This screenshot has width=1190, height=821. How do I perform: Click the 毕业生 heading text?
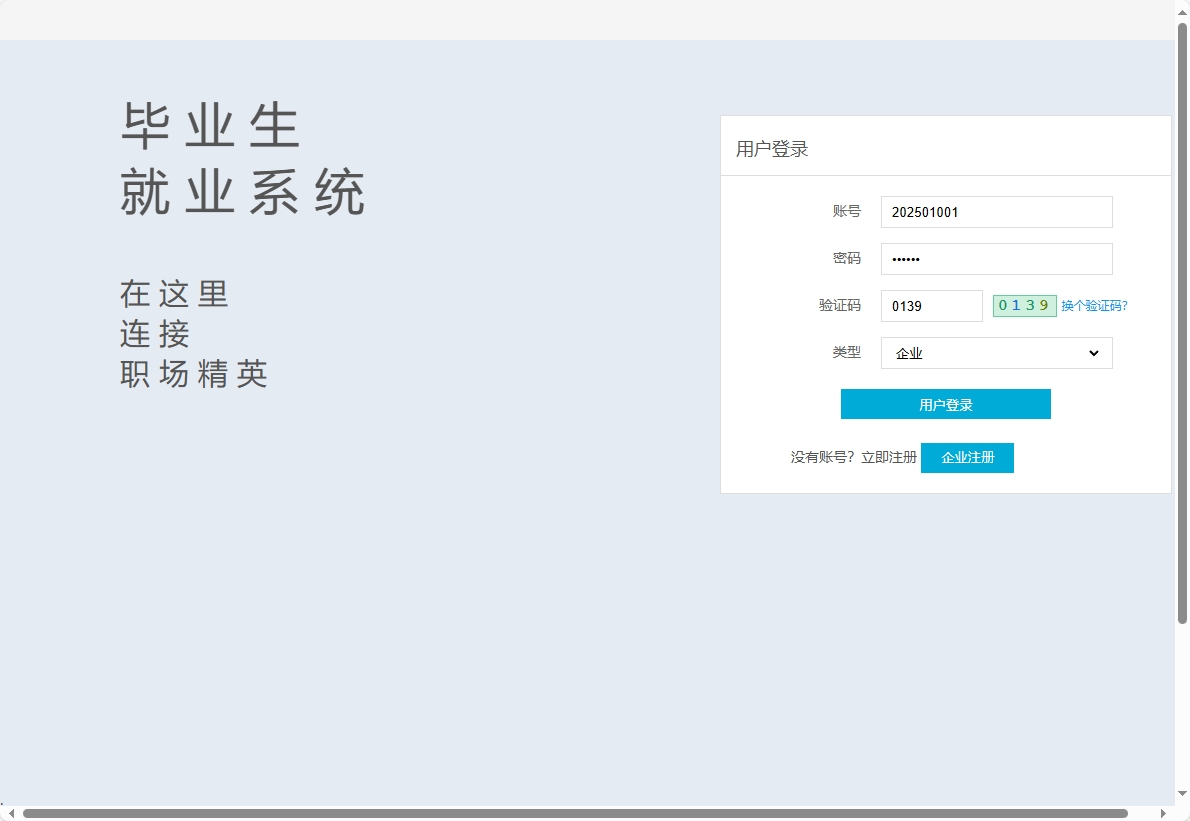coord(210,122)
